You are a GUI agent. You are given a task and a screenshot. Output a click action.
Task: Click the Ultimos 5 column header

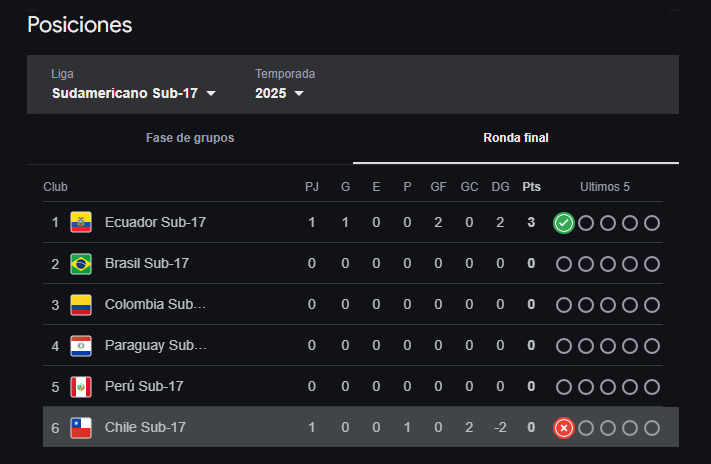coord(605,187)
